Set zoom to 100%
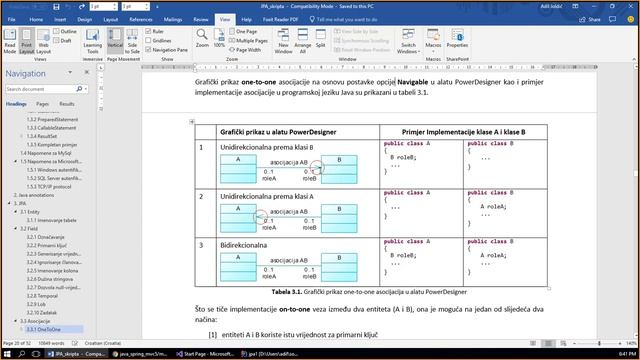Screen dimensions: 640x360 [x=219, y=38]
